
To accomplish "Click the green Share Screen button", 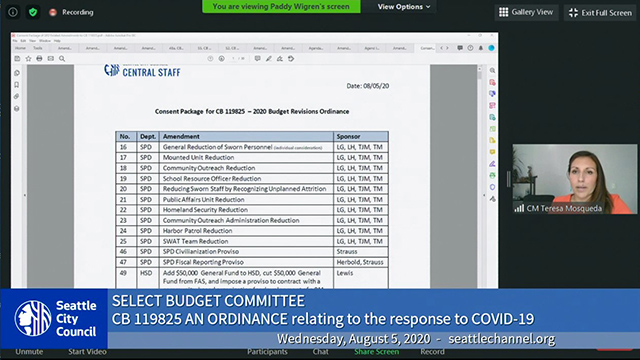I will 376,351.
